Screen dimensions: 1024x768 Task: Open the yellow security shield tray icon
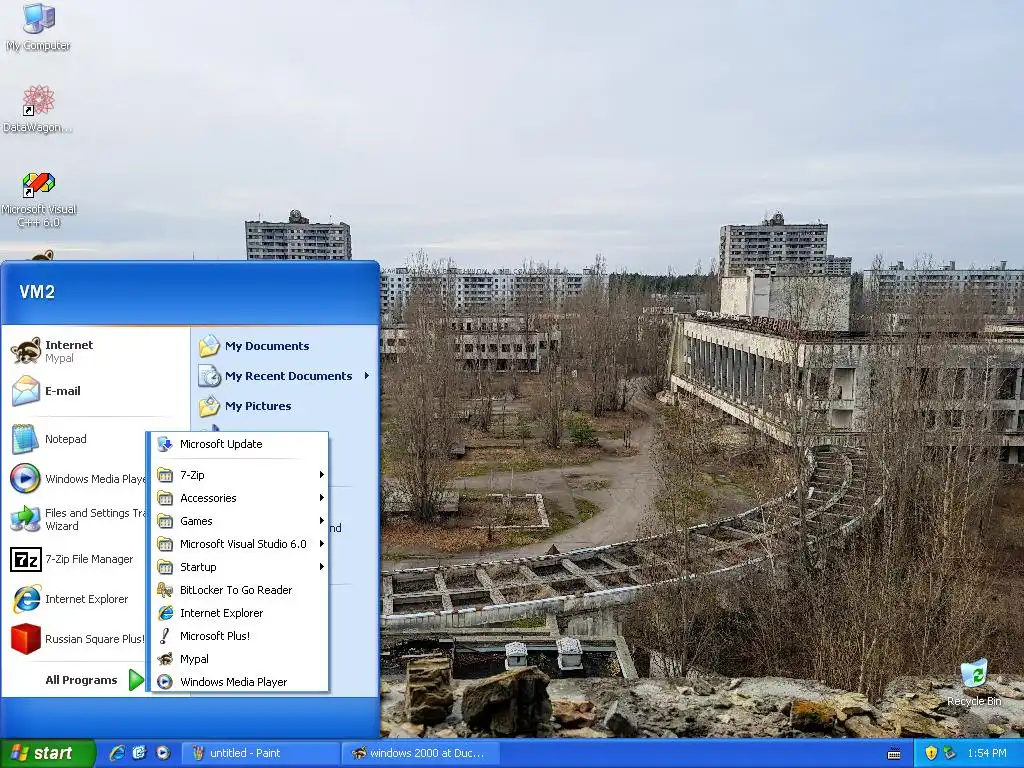click(931, 753)
